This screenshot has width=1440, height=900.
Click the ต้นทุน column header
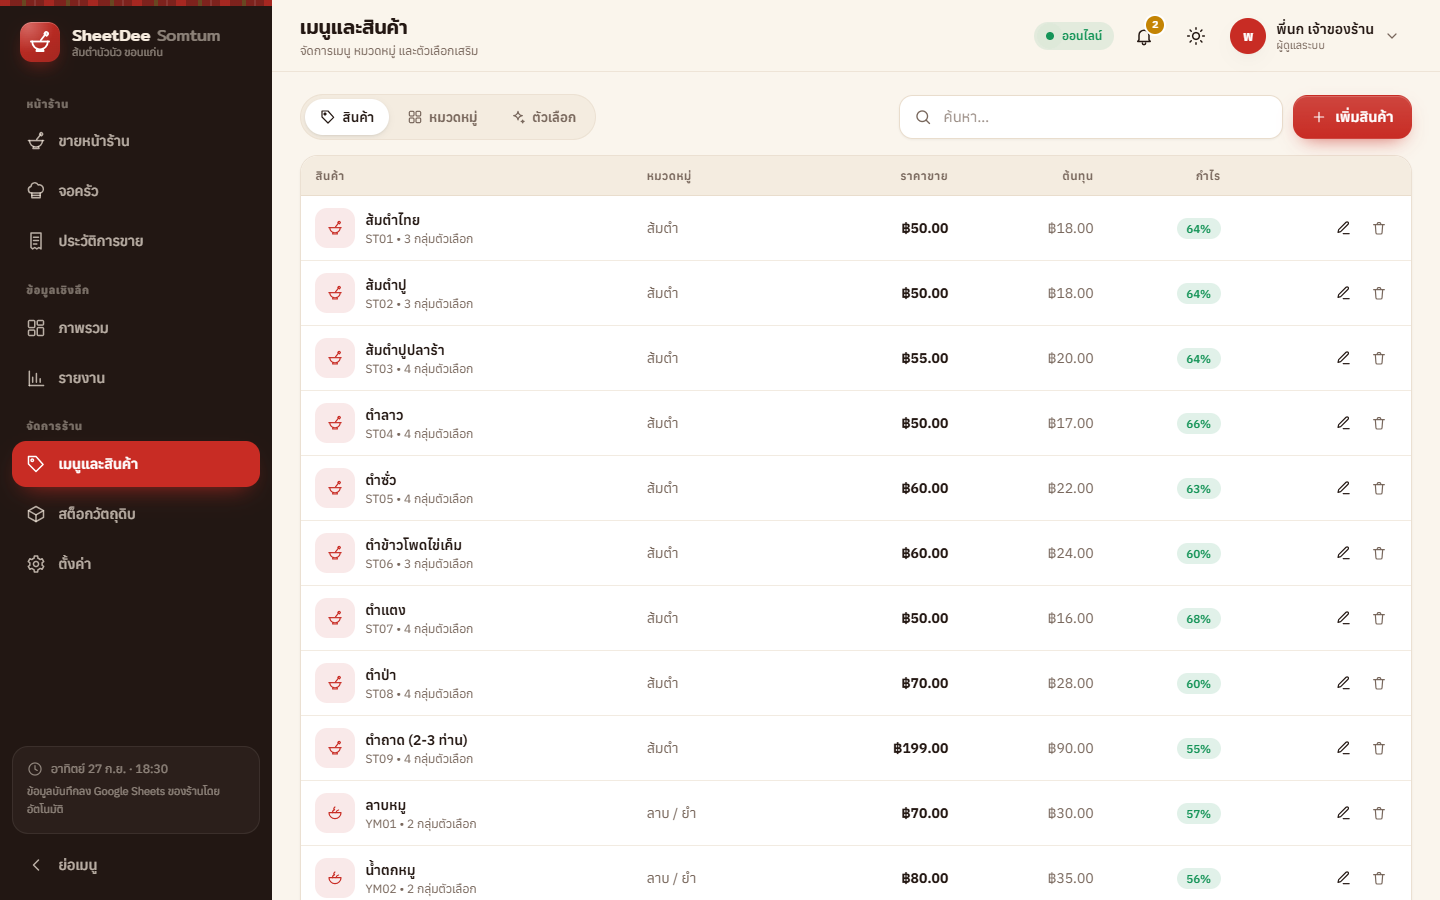[x=1077, y=176]
